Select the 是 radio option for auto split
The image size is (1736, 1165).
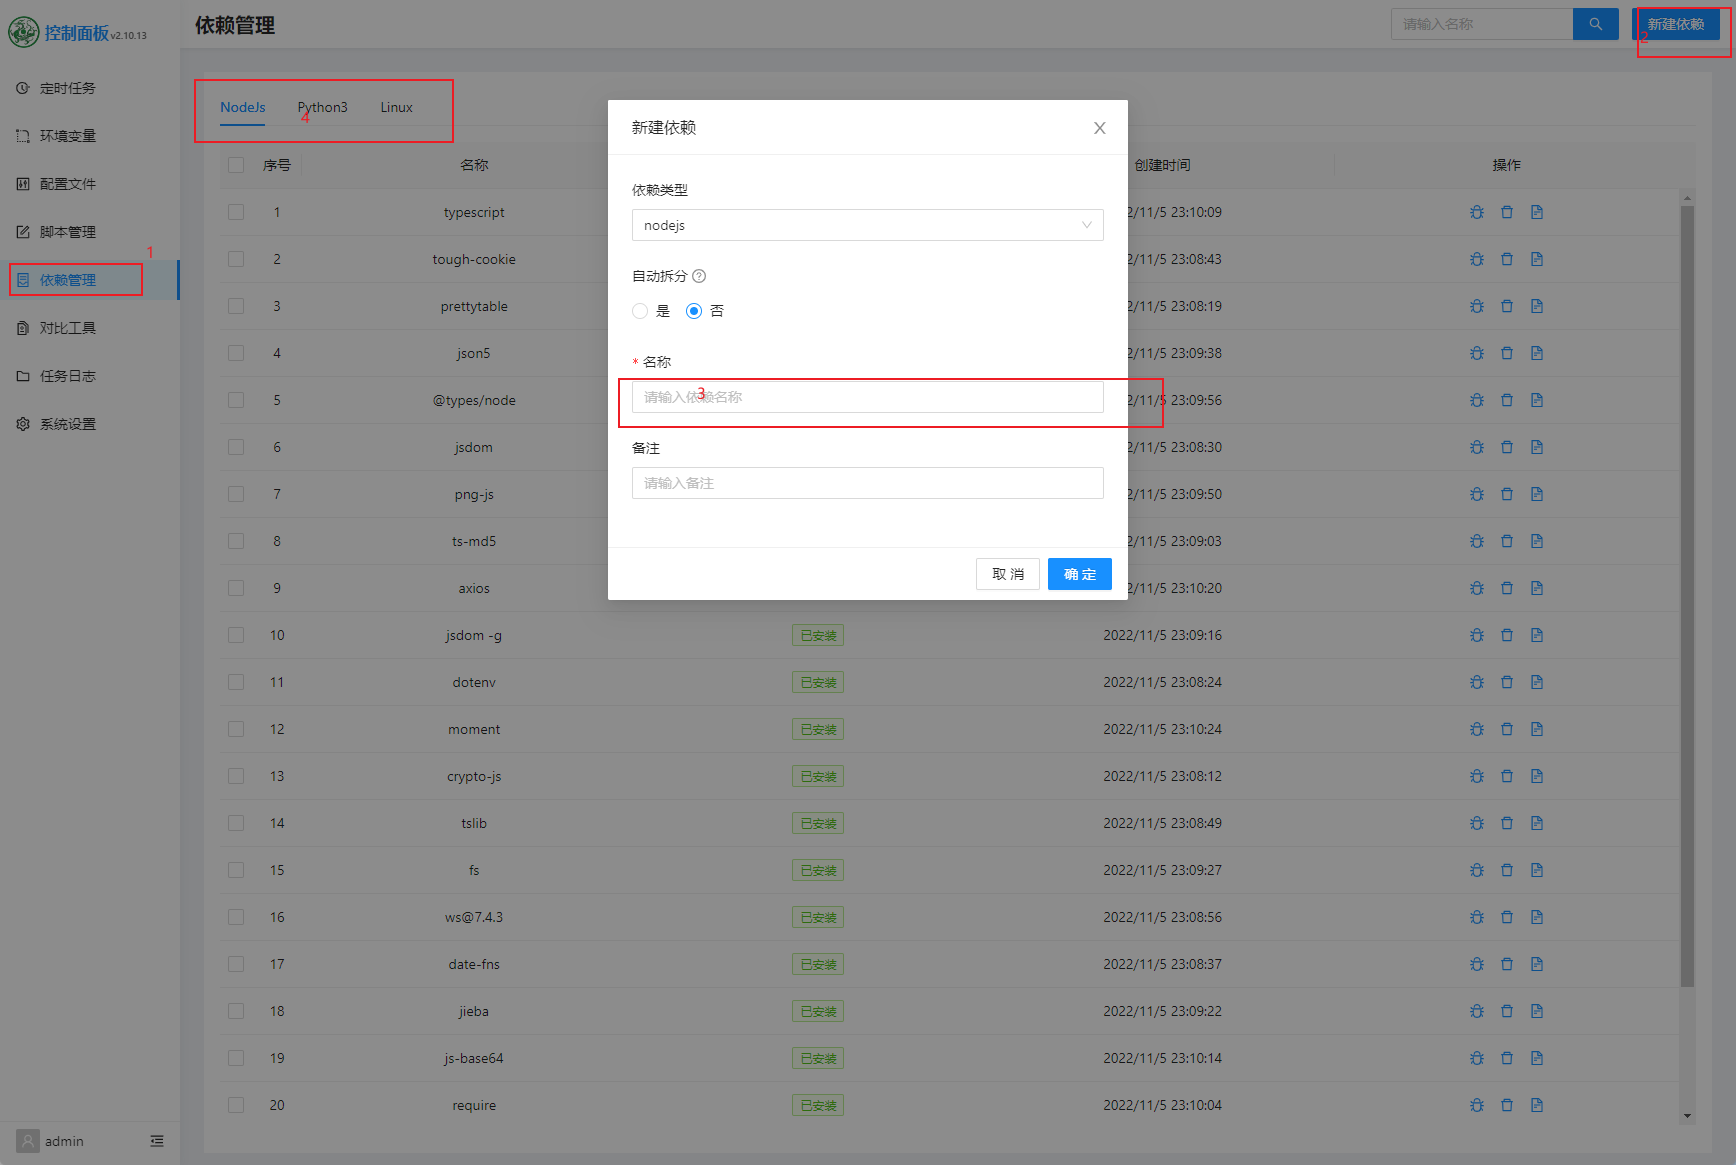click(x=640, y=311)
